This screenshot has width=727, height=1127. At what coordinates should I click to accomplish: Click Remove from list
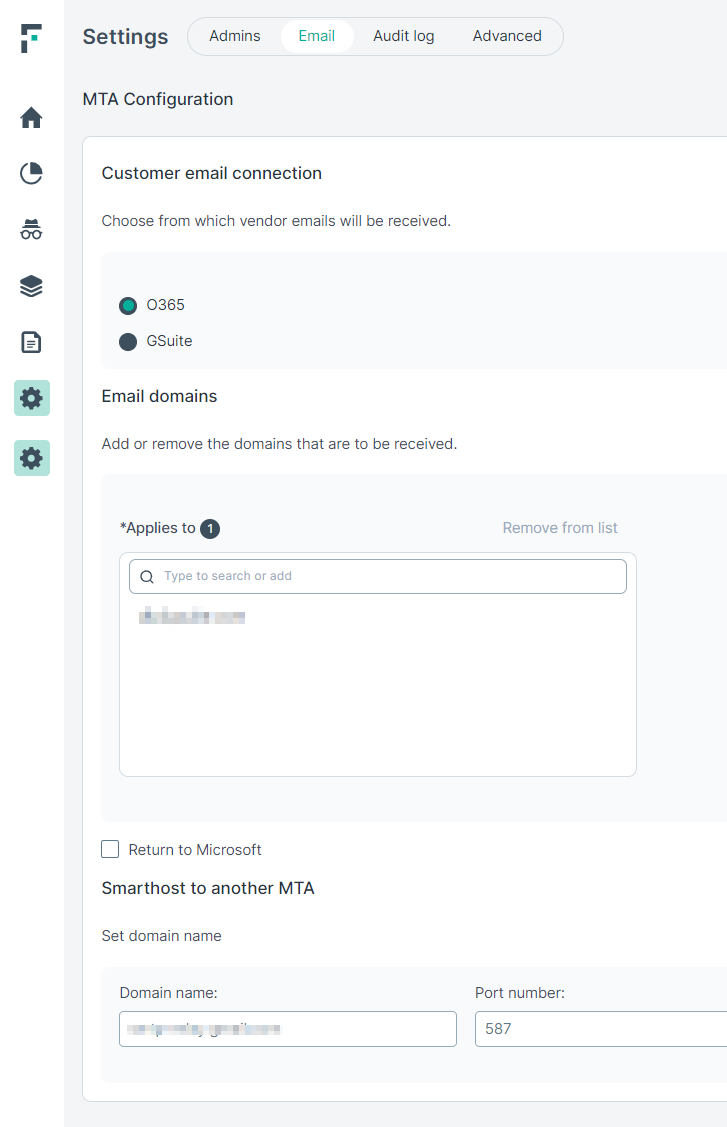point(560,527)
